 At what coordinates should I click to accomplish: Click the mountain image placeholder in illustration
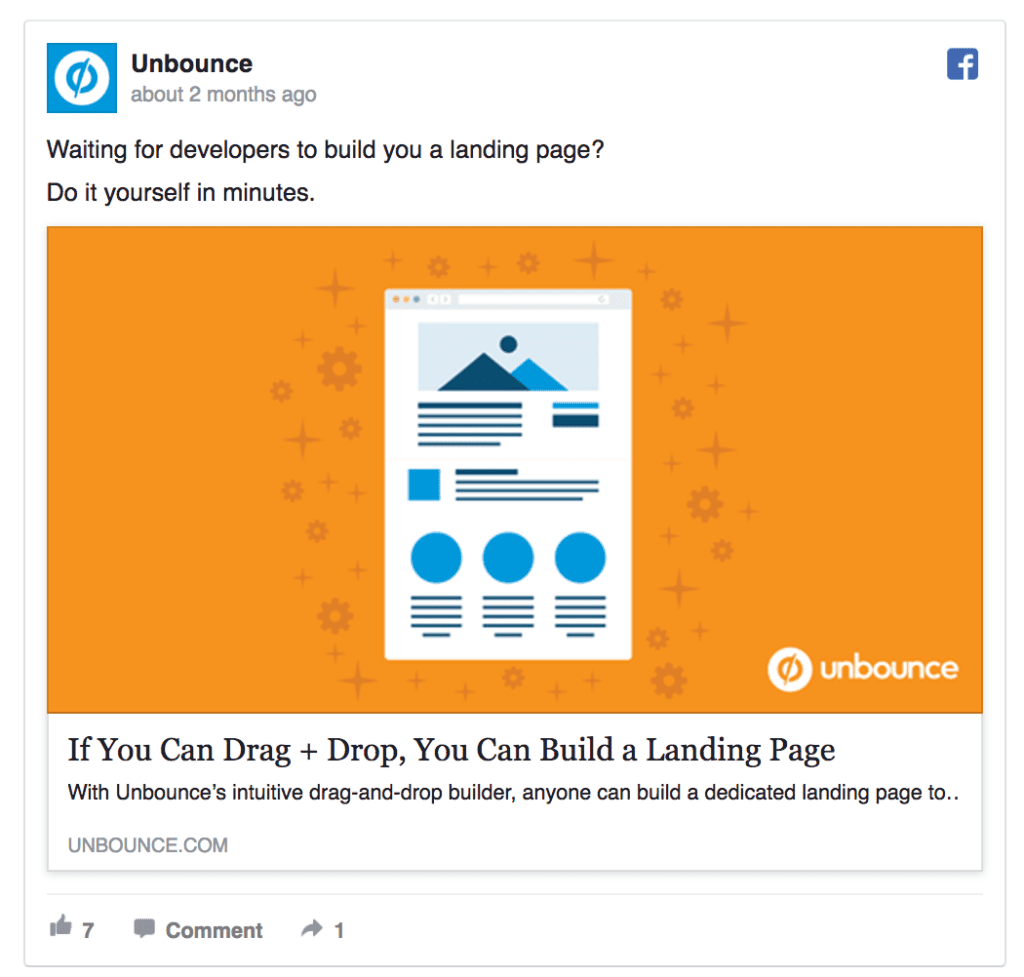pos(508,357)
